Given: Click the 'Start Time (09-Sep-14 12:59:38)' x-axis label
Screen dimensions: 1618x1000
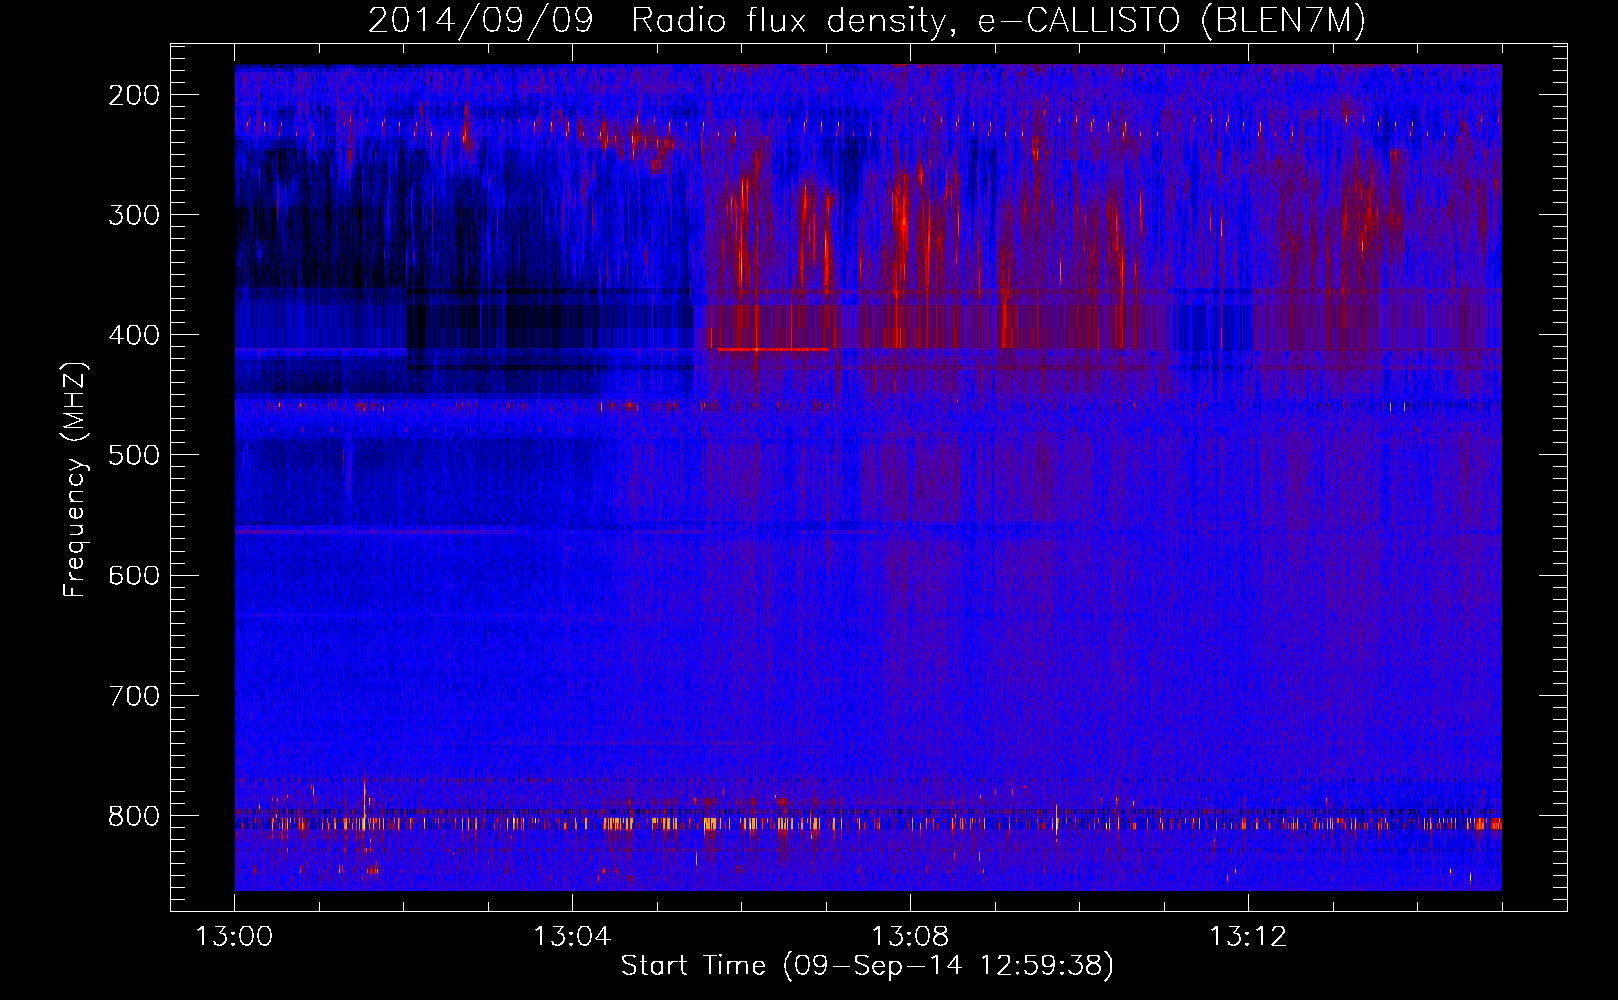Looking at the screenshot, I should point(867,966).
